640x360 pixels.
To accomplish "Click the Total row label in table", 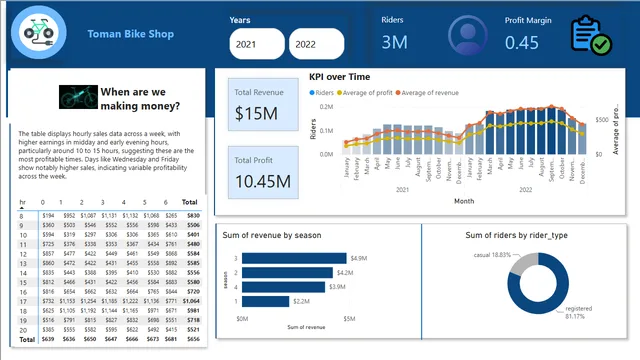I will (27, 340).
